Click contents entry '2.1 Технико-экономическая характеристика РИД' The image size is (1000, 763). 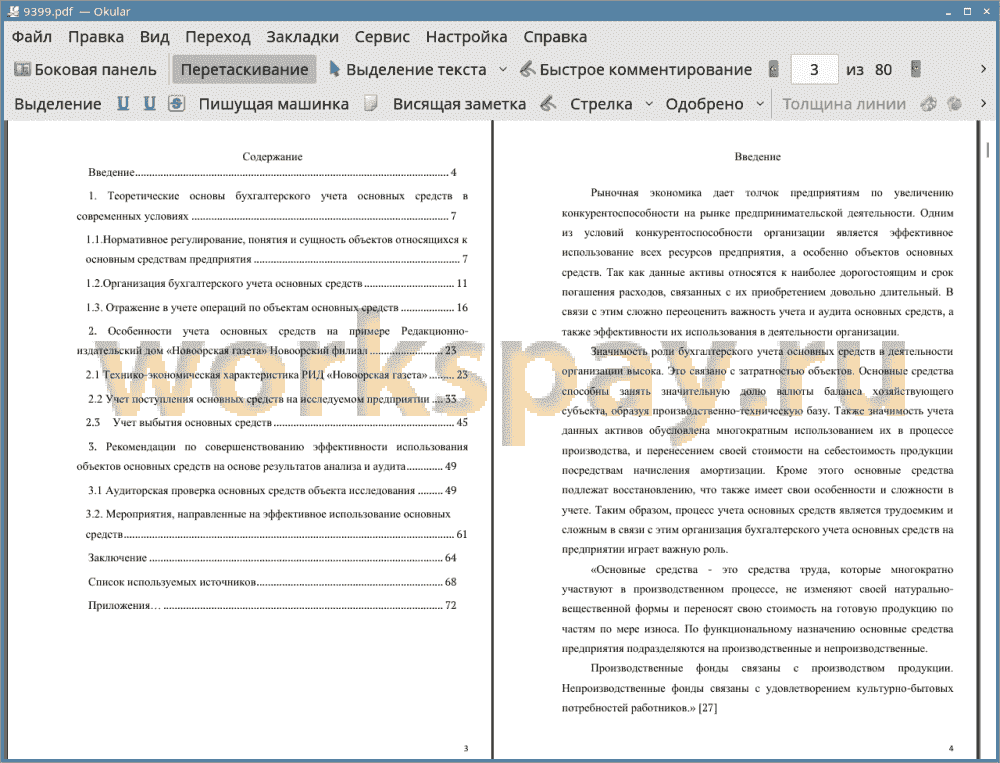[276, 374]
